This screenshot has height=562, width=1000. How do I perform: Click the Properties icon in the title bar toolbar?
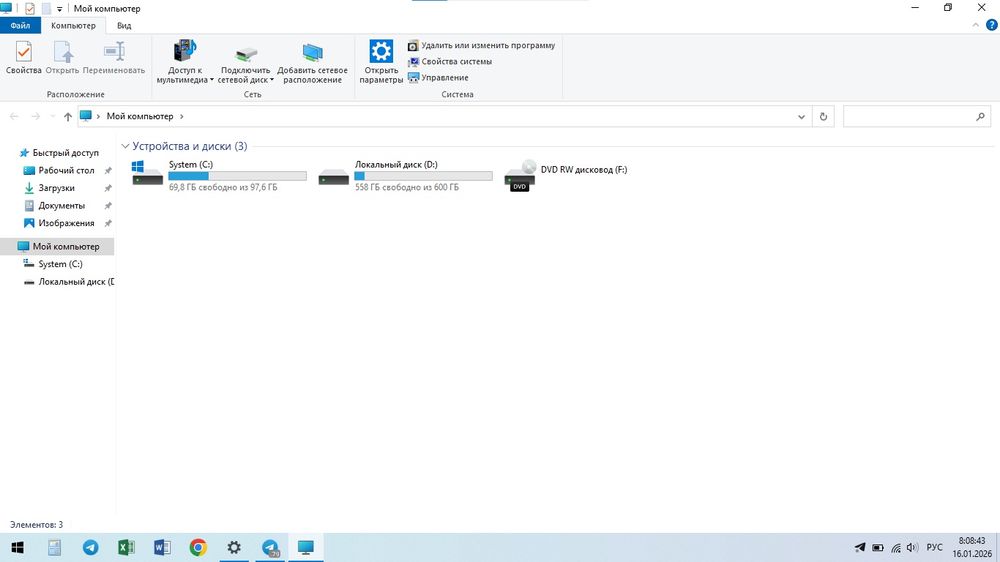[29, 8]
